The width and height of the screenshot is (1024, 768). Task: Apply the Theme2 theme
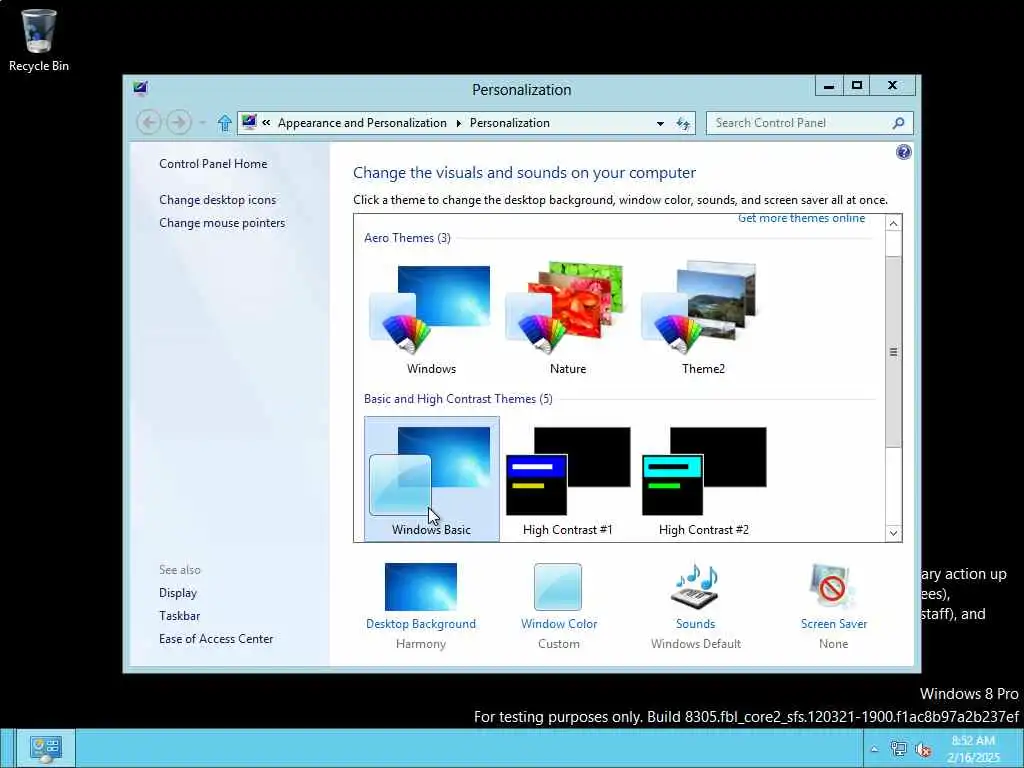click(703, 318)
